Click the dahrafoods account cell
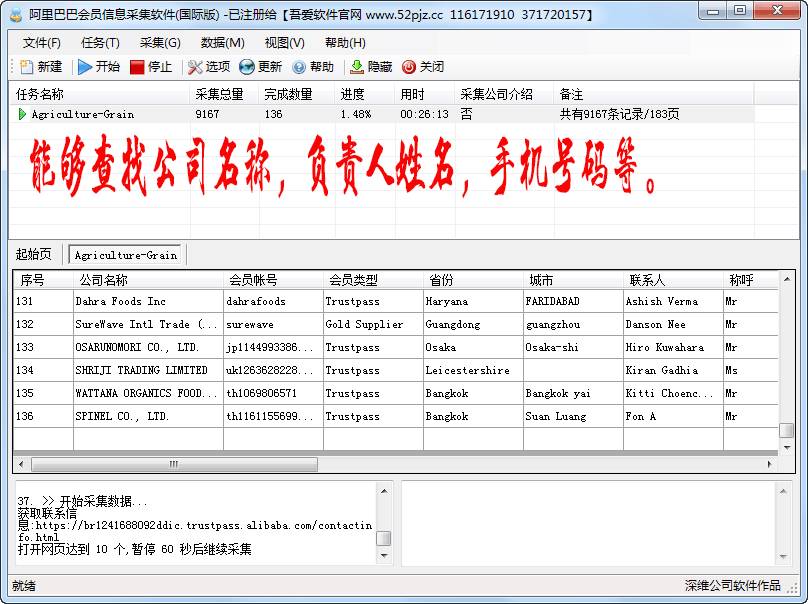Screen dimensions: 808x604 pos(273,301)
